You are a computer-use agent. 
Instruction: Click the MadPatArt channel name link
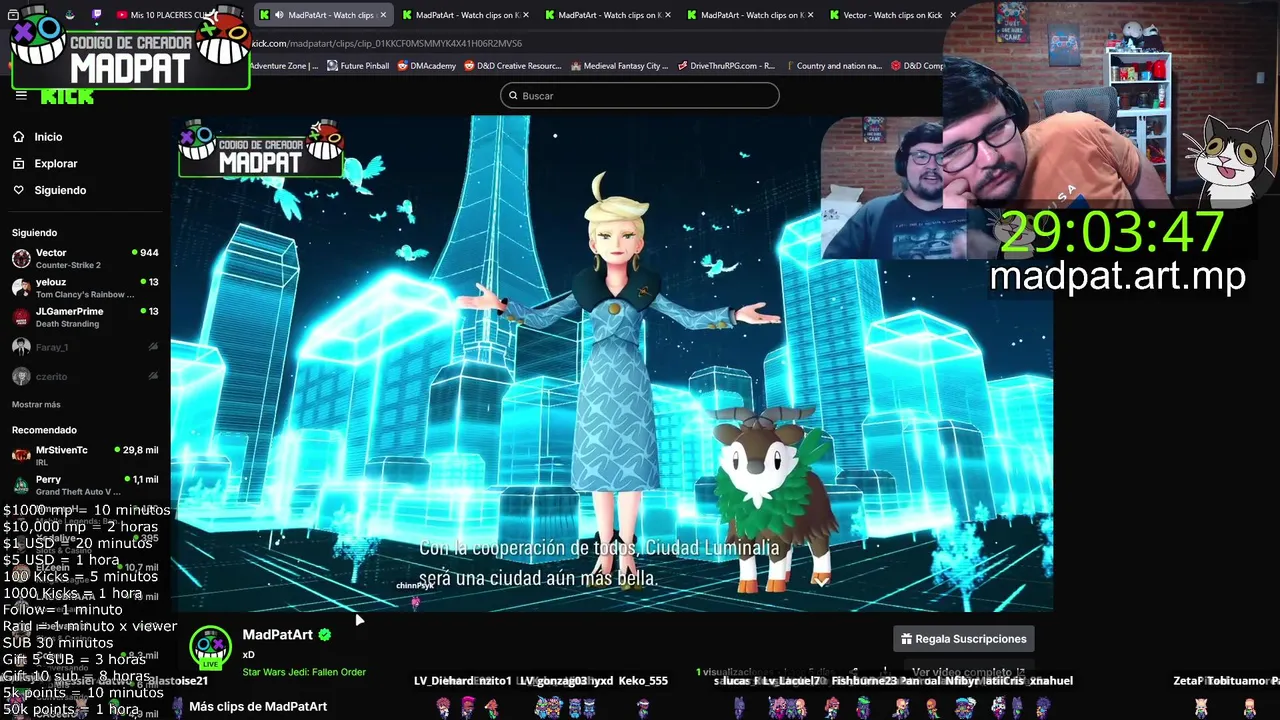[x=278, y=635]
